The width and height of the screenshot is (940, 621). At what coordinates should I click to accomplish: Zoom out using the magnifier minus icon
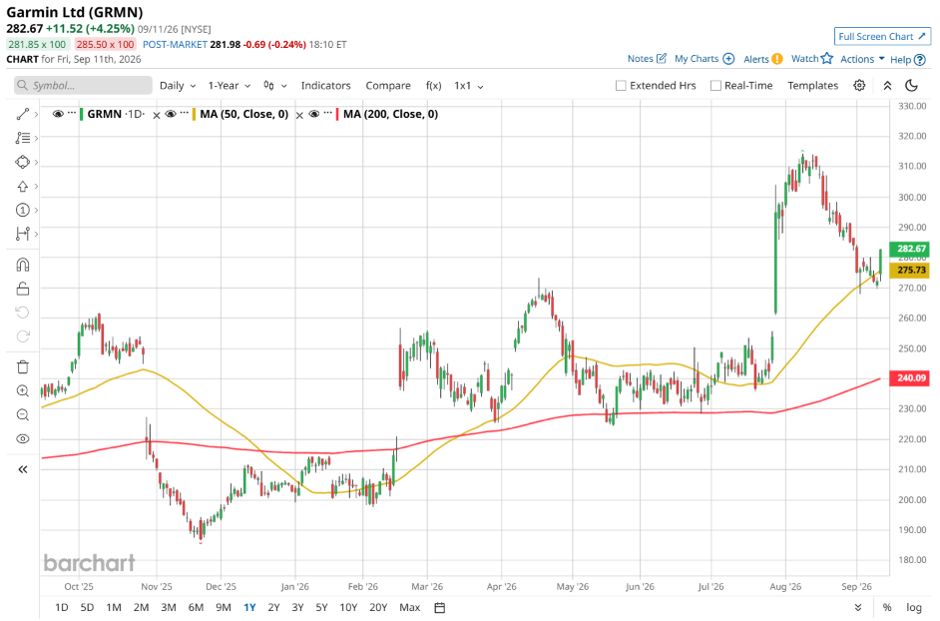point(22,415)
